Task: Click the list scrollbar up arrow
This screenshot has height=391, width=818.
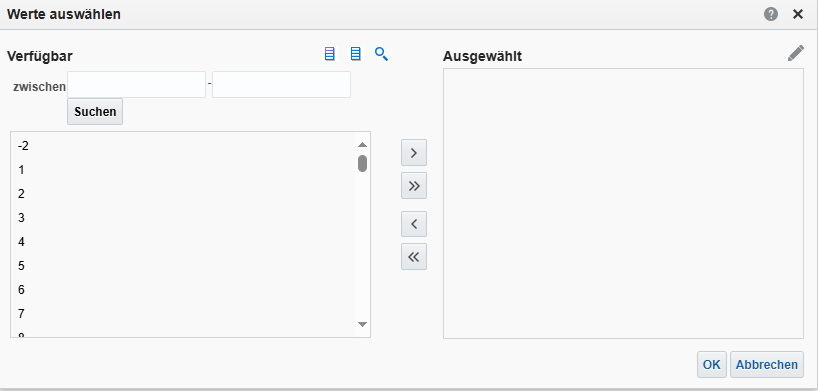Action: [363, 145]
